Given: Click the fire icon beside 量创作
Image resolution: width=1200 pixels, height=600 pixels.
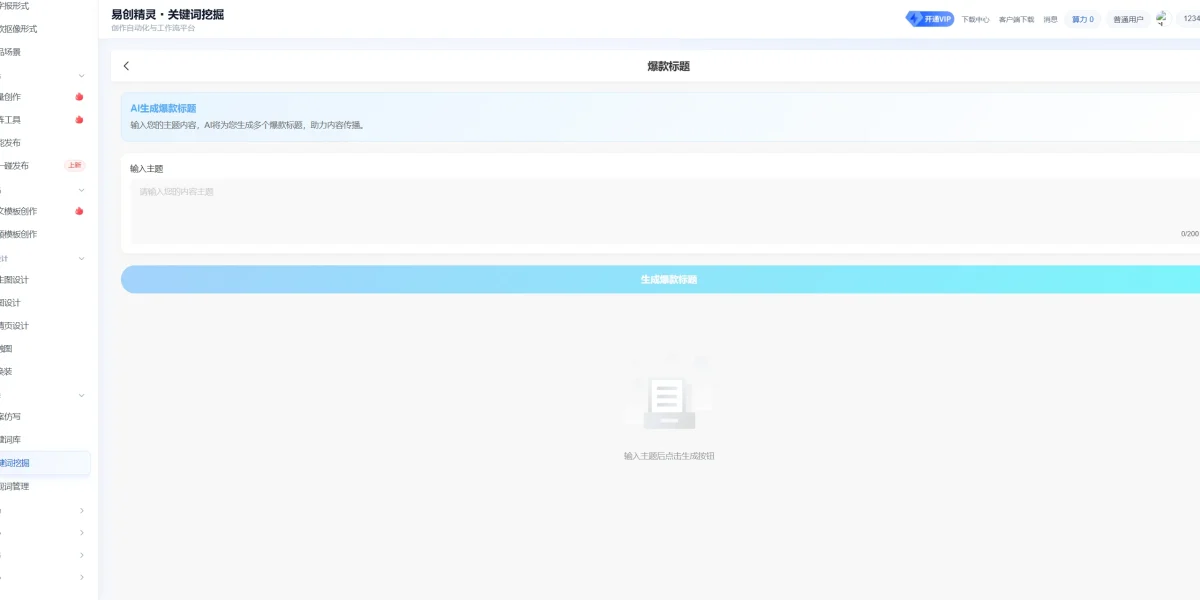Looking at the screenshot, I should point(79,97).
